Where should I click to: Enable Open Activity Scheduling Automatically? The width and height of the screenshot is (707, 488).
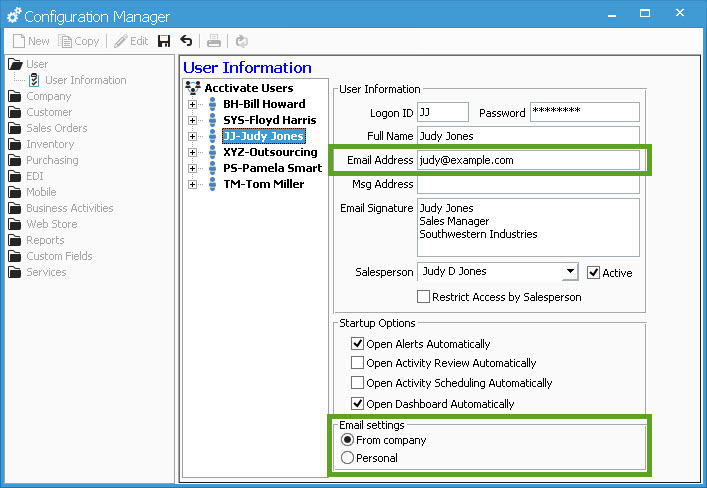(358, 383)
